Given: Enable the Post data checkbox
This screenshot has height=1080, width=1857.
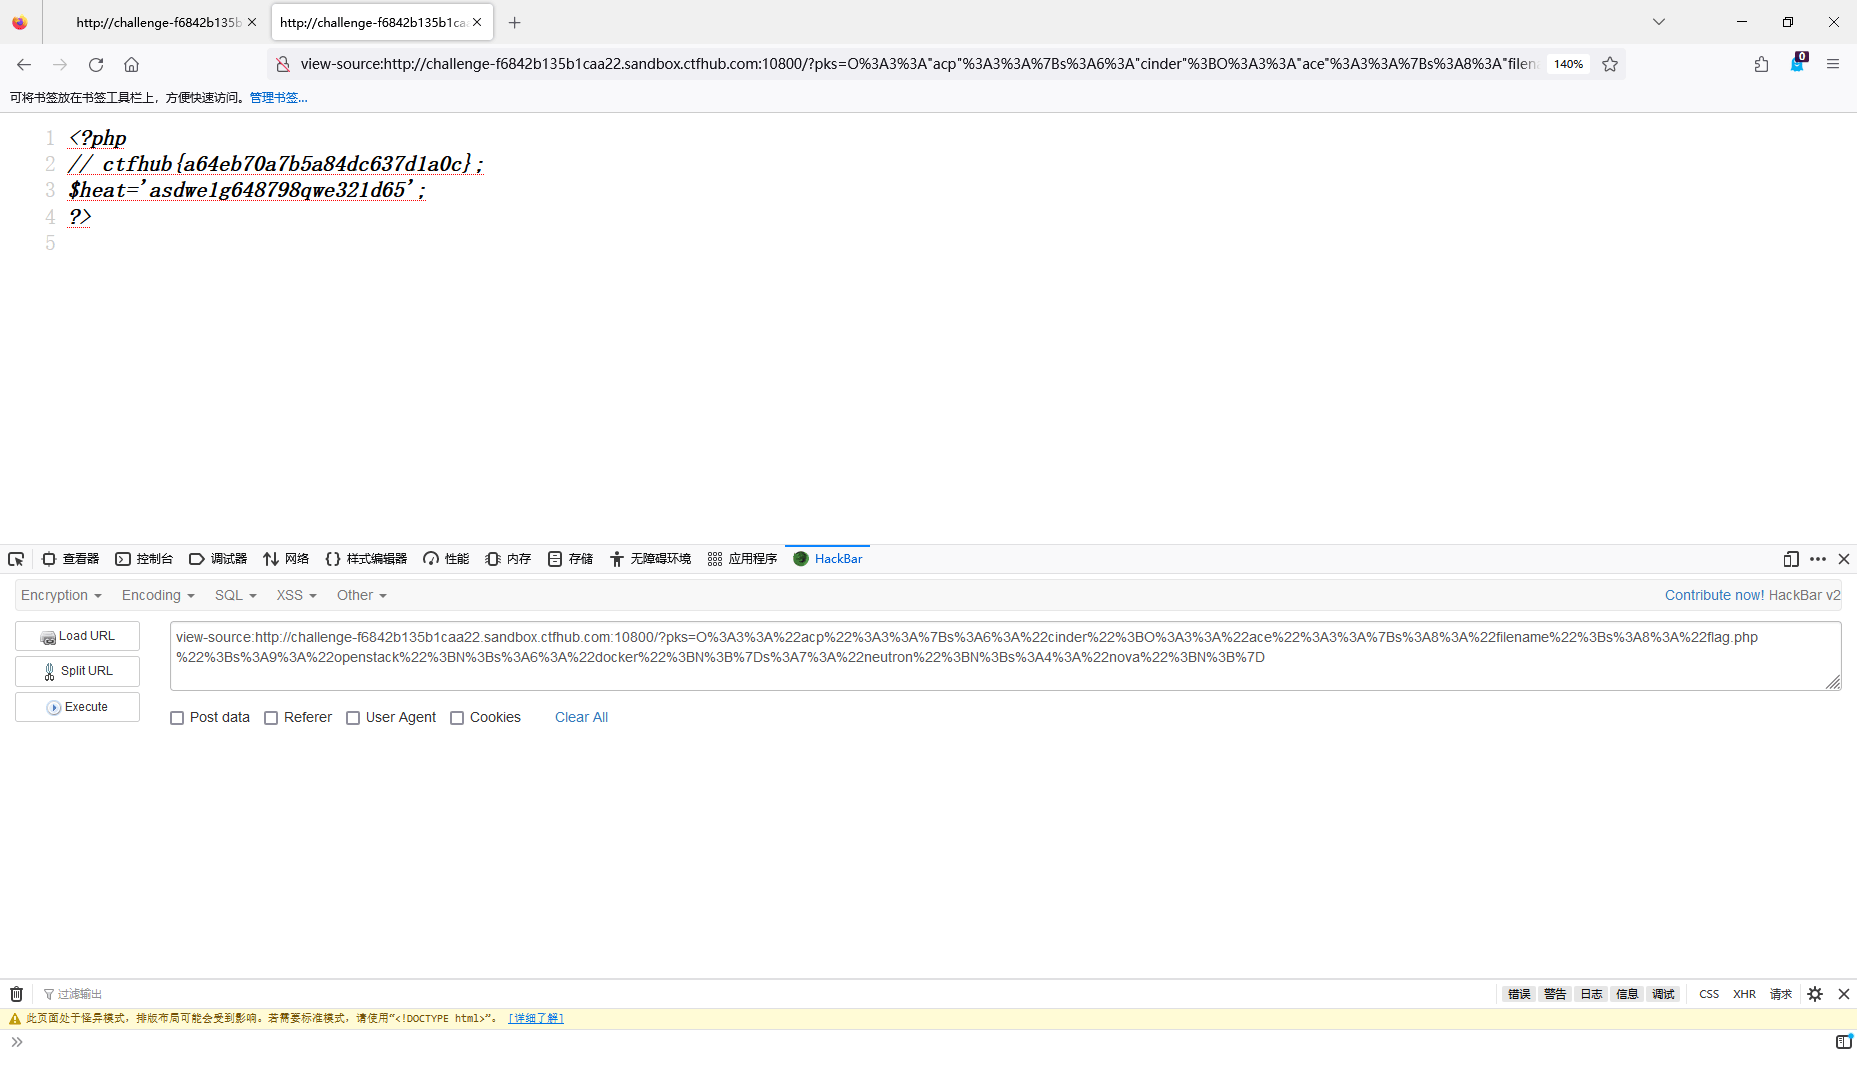Looking at the screenshot, I should click(177, 718).
